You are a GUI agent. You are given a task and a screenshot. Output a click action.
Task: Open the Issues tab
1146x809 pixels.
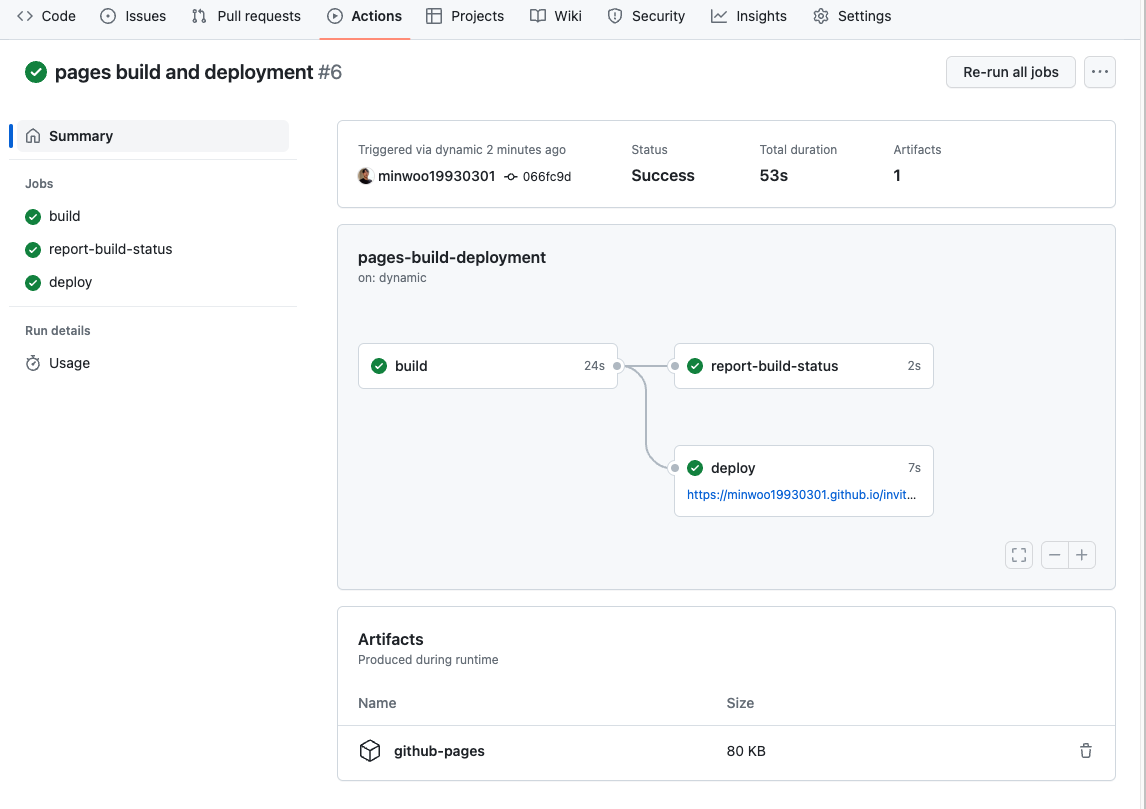click(x=133, y=16)
